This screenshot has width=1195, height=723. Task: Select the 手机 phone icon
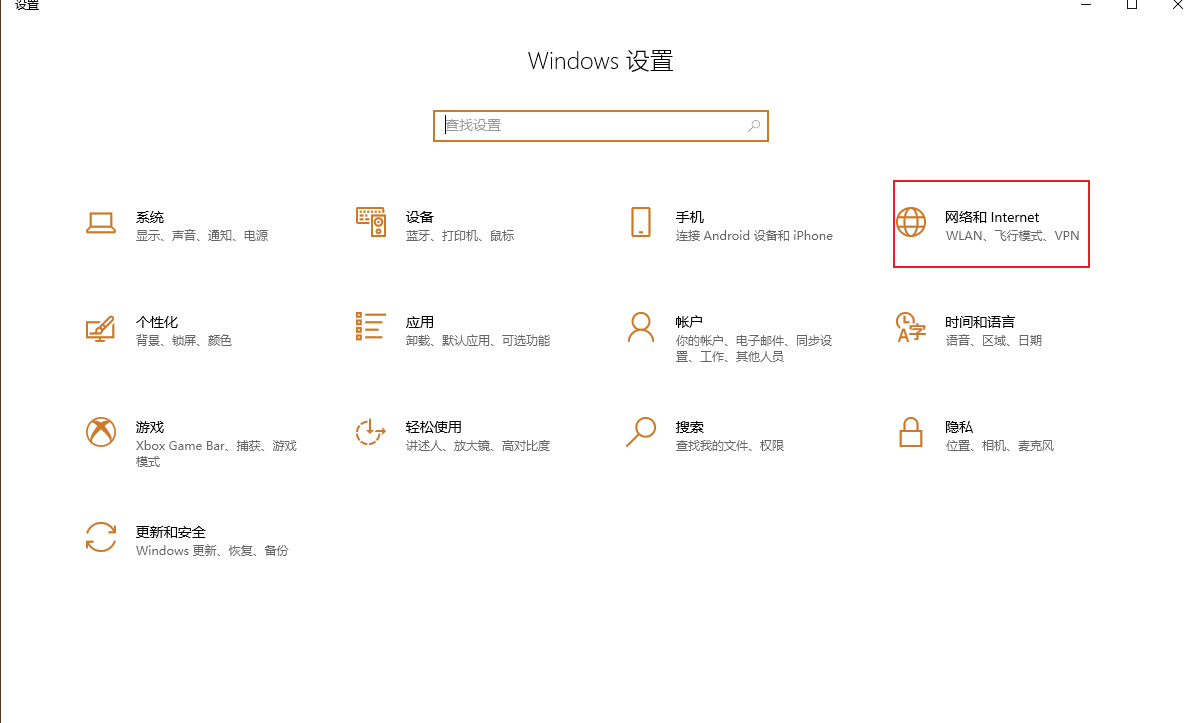[641, 222]
